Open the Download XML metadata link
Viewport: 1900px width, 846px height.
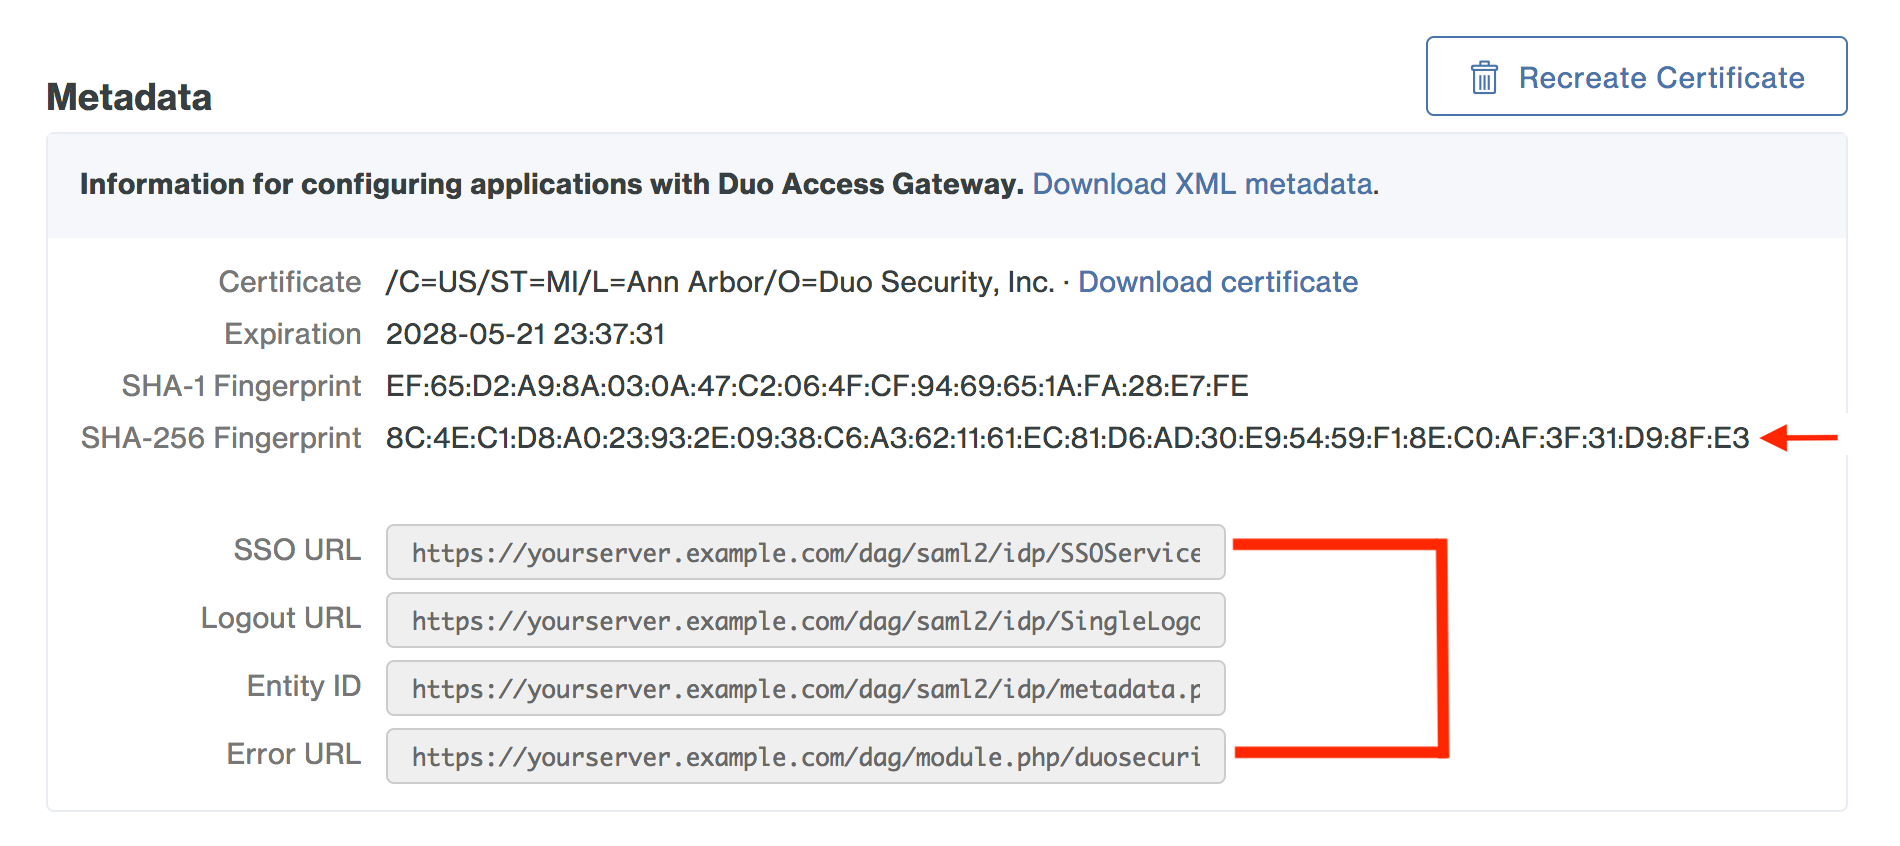click(x=1203, y=184)
